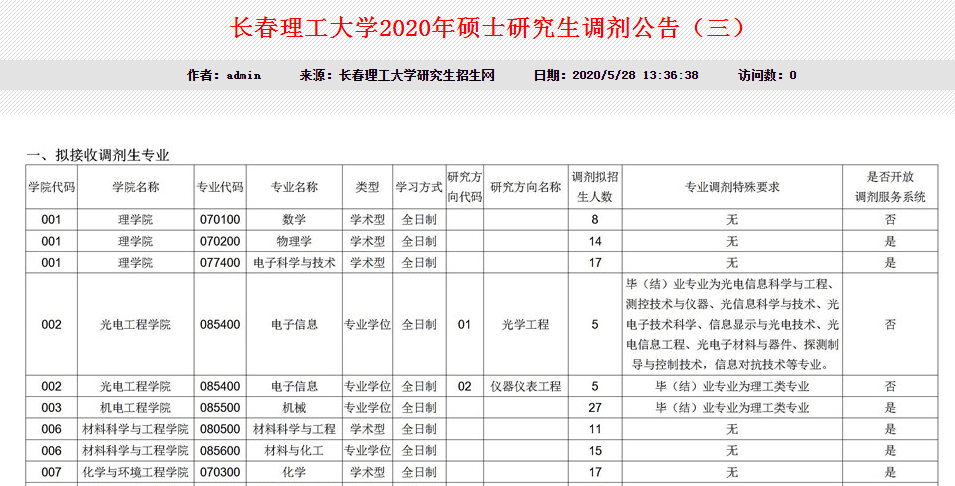Click 是 in the 物理学 row

tap(890, 242)
